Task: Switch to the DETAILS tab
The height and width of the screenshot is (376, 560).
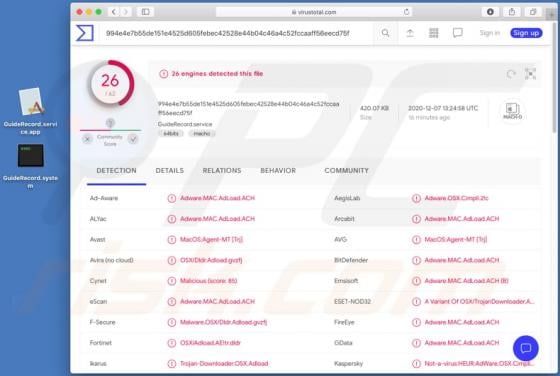Action: coord(170,171)
